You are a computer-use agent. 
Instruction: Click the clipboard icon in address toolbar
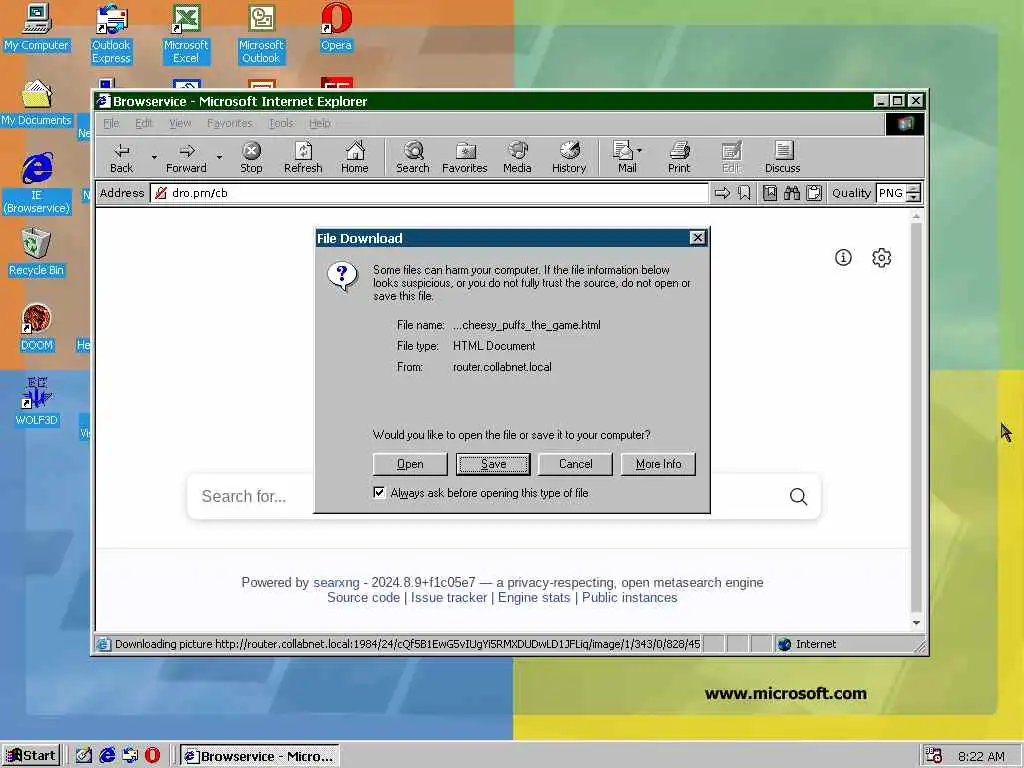coord(814,193)
